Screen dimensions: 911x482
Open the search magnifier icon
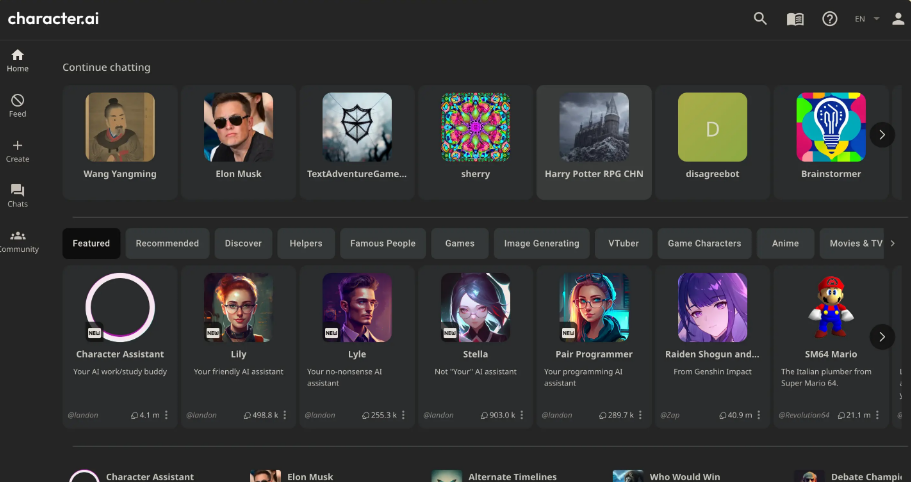(760, 19)
